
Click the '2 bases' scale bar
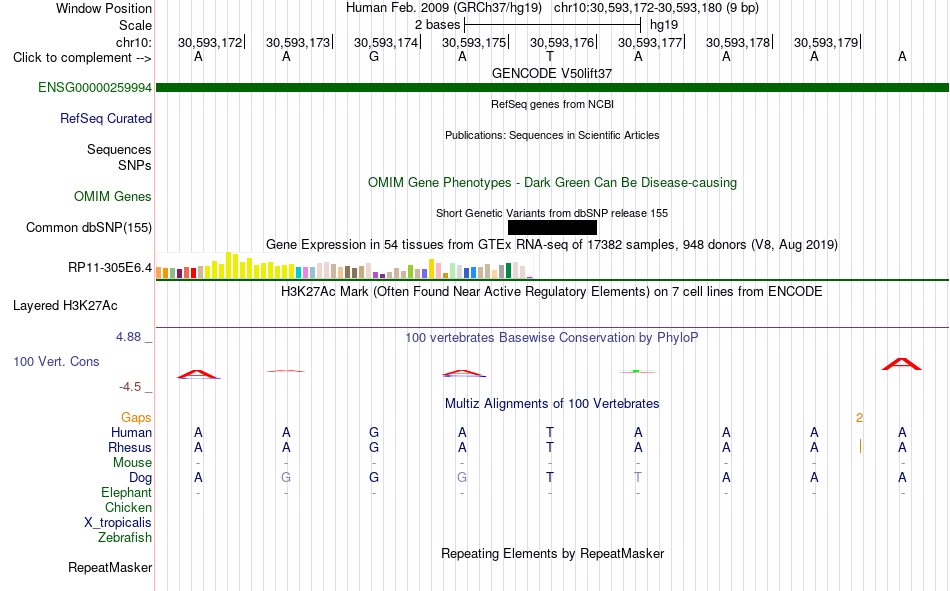click(x=552, y=25)
